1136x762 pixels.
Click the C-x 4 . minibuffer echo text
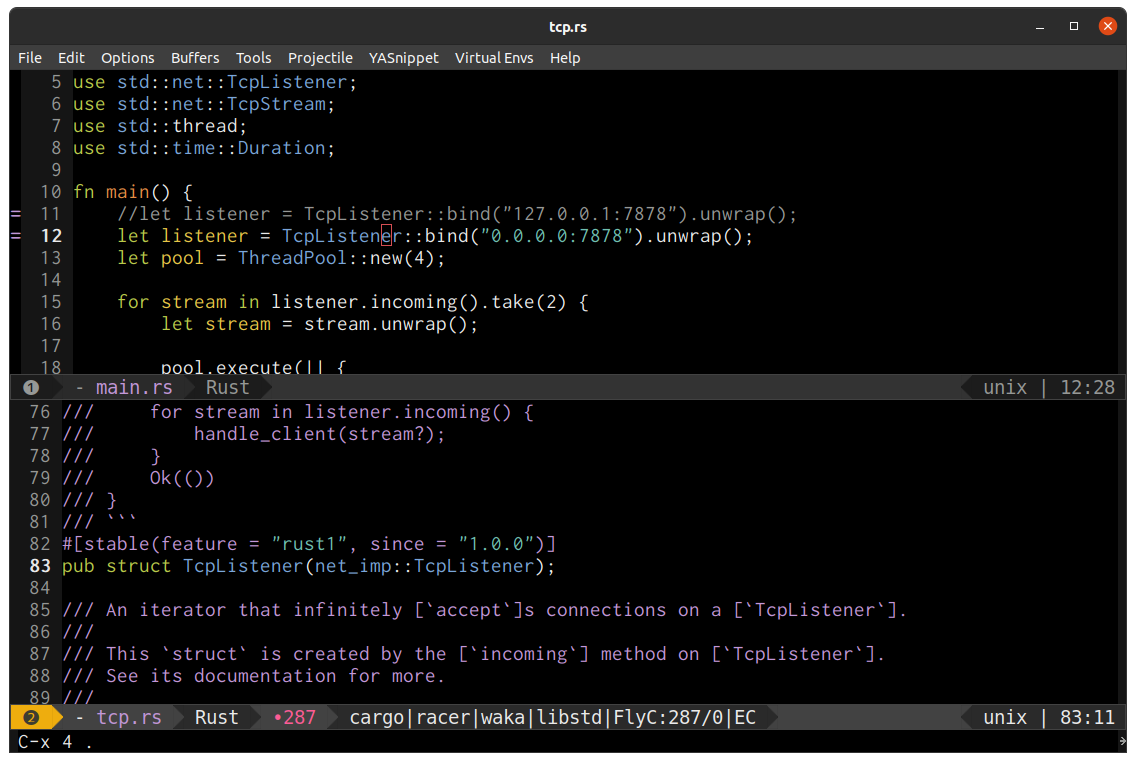pos(55,742)
